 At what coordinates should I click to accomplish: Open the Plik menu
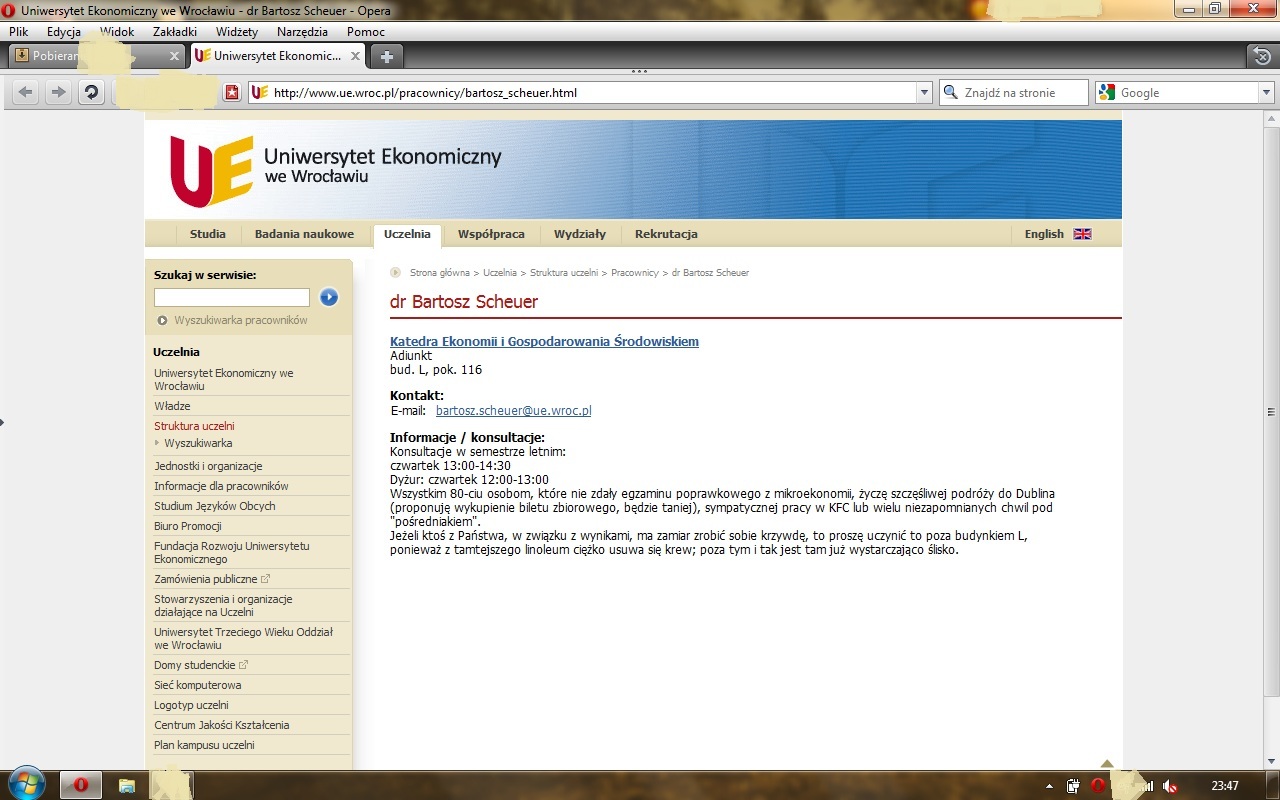(x=18, y=32)
